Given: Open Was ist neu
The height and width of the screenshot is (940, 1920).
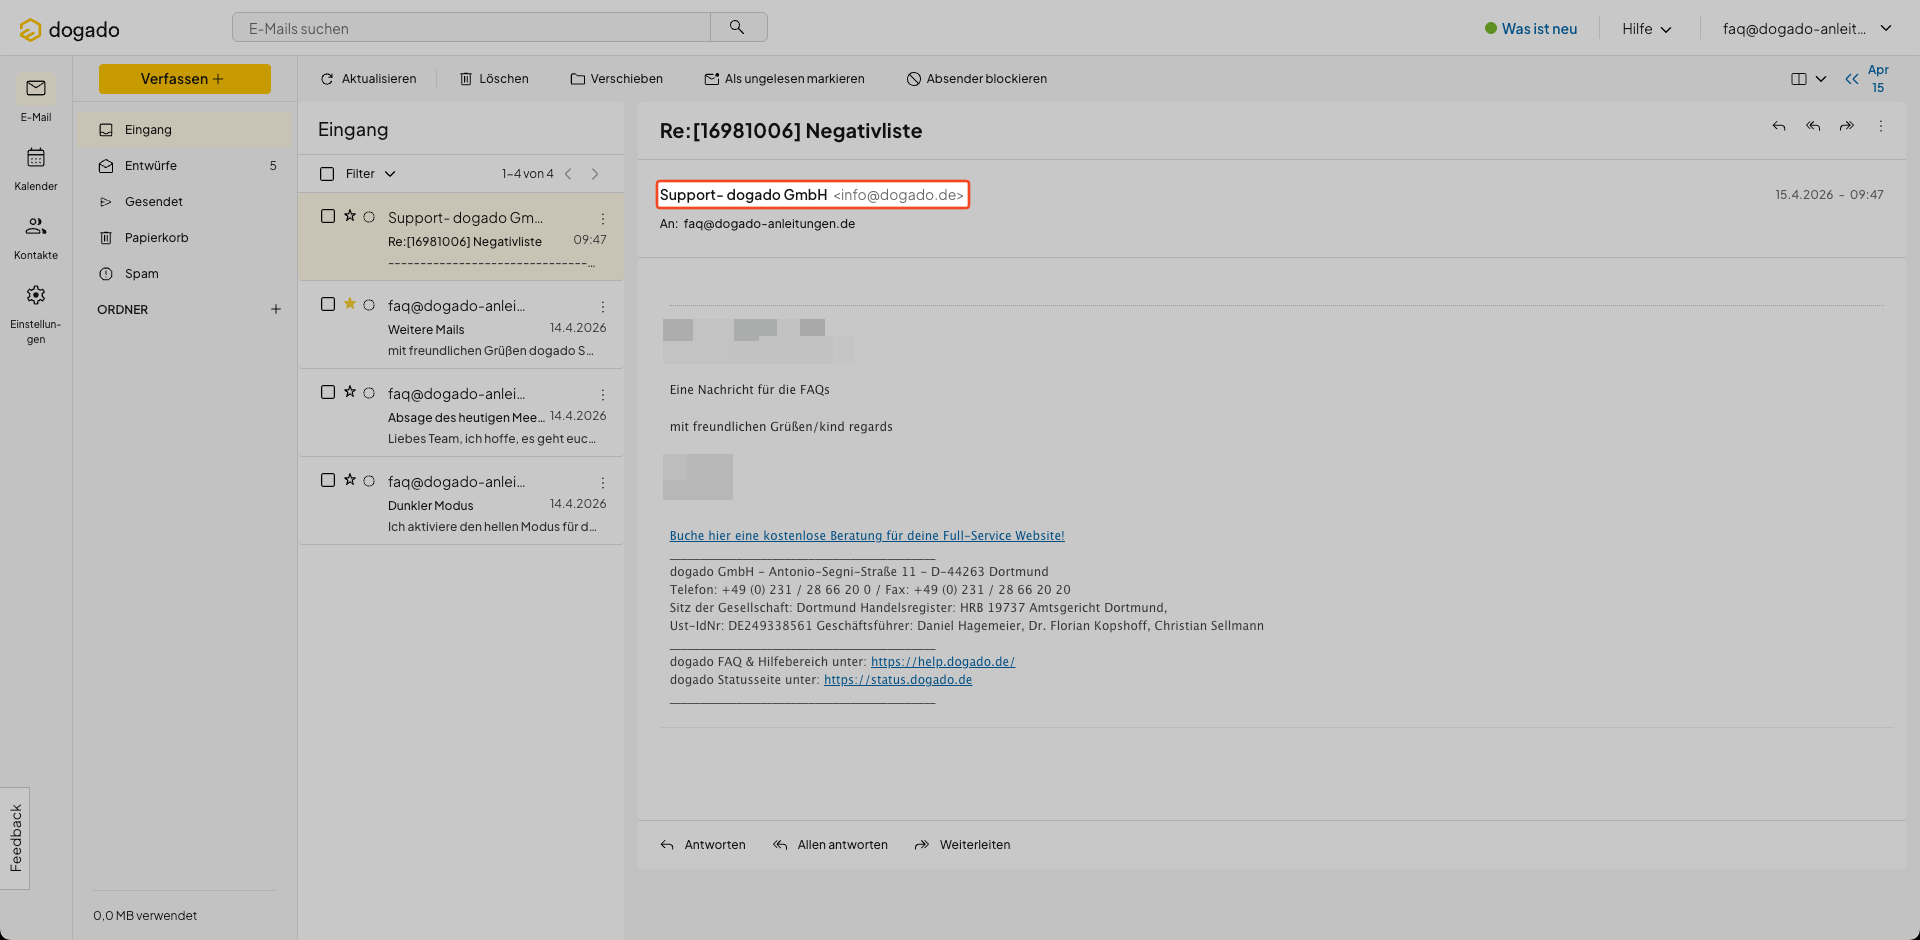Looking at the screenshot, I should pos(1531,29).
